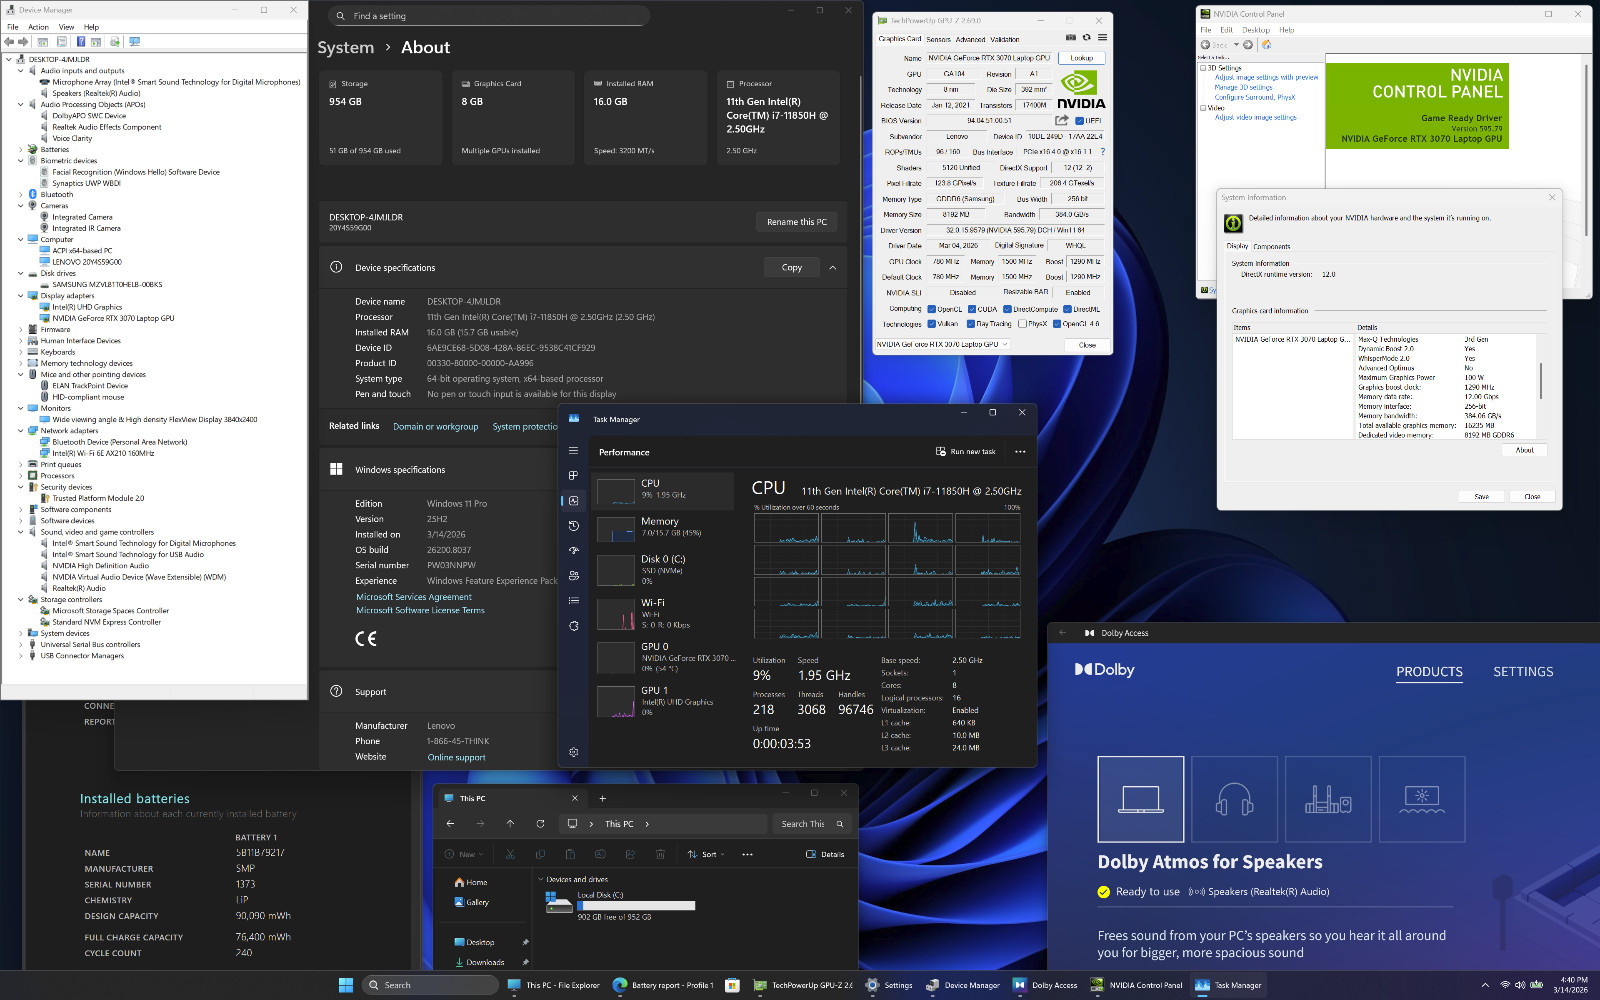The image size is (1600, 1000).
Task: Take GPU-Z screenshot with camera icon
Action: pos(1071,38)
